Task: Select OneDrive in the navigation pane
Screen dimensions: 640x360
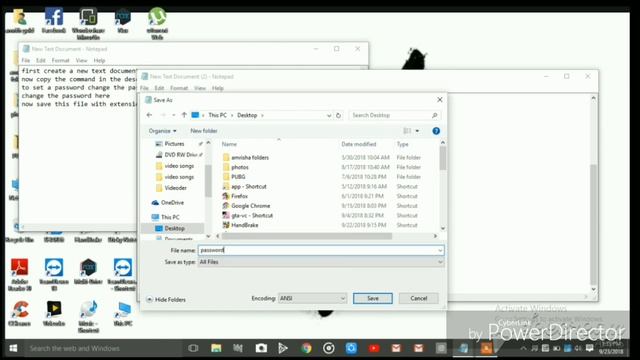Action: 172,203
